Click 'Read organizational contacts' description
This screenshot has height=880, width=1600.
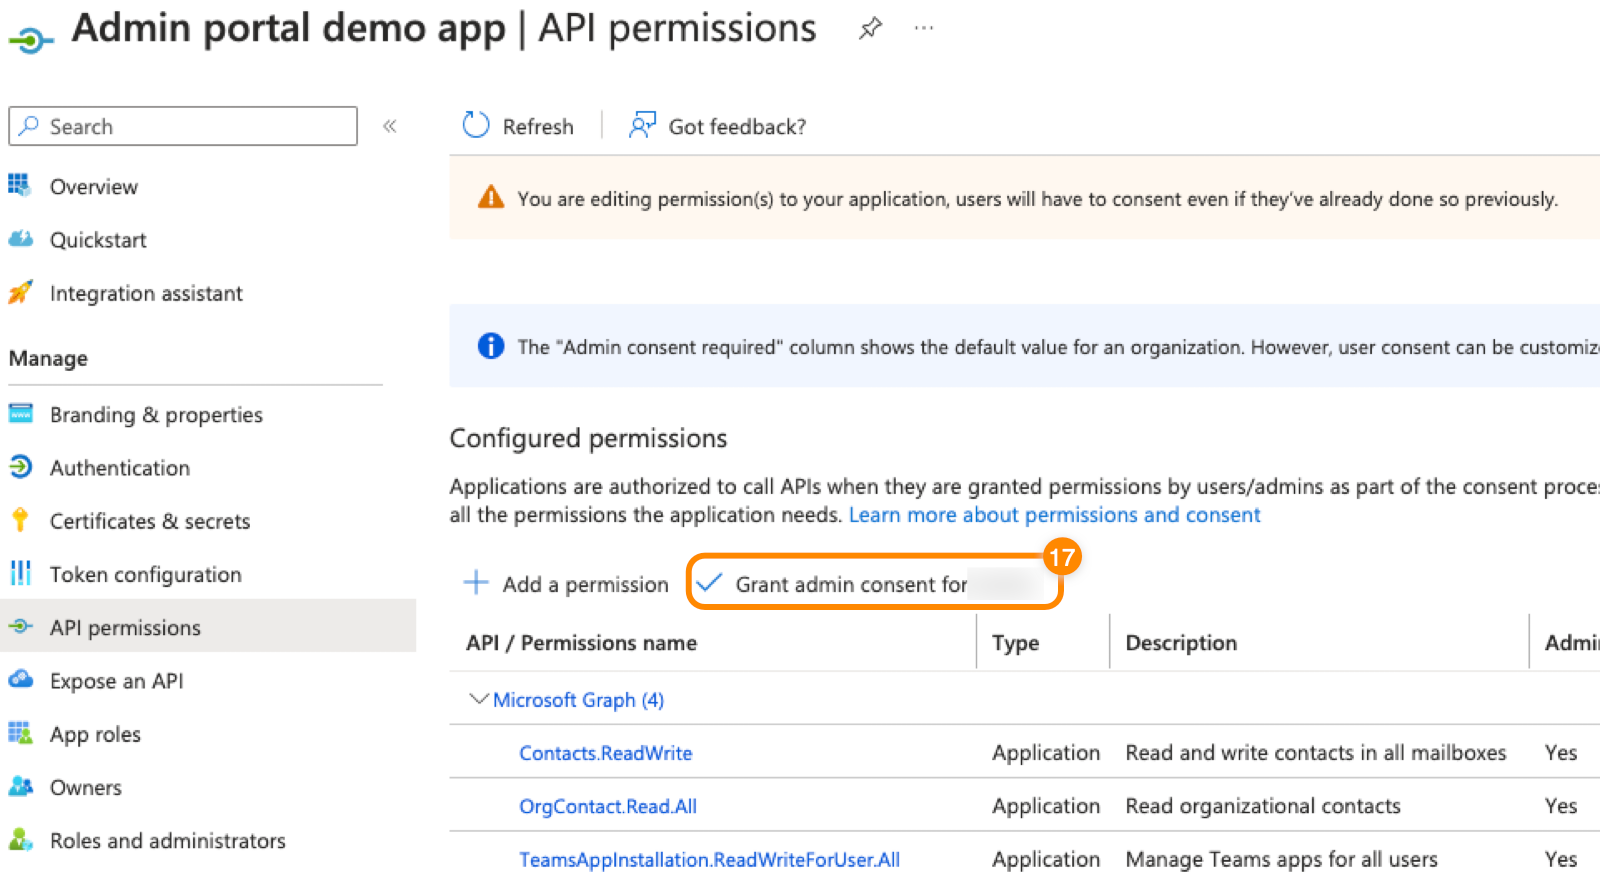(1263, 806)
